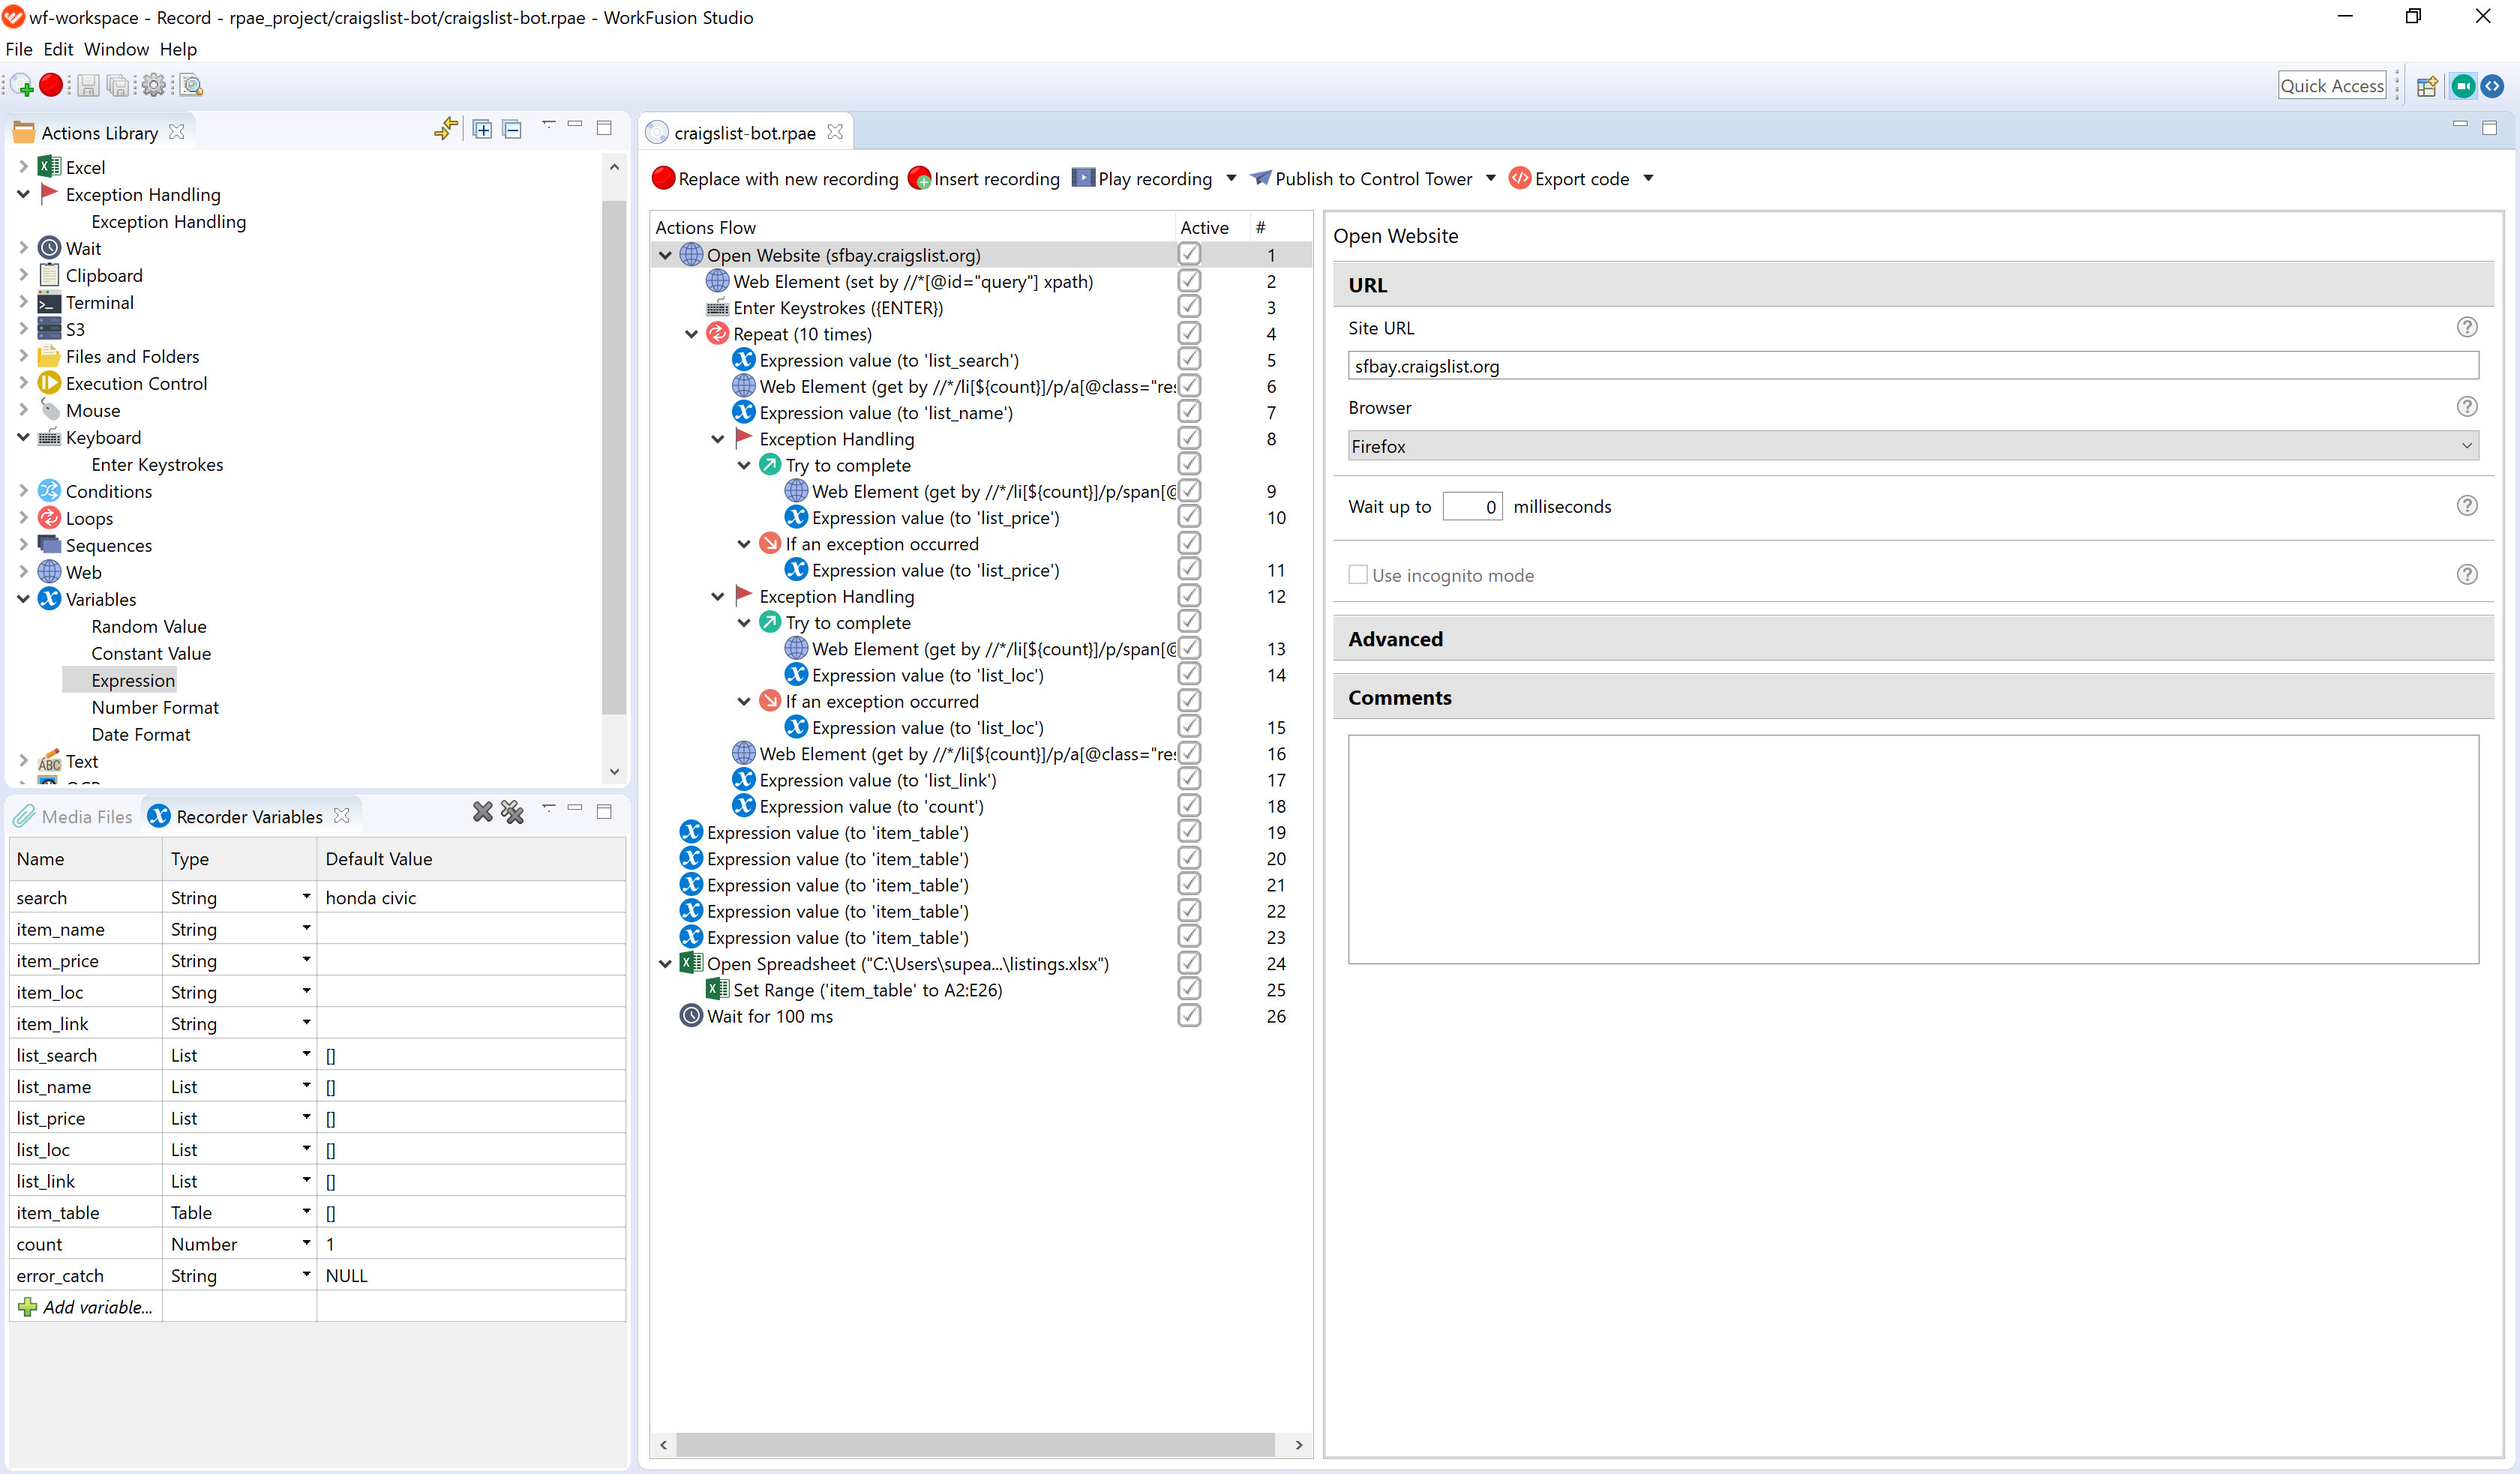Toggle Active checkbox for Set Range row
2520x1474 pixels.
pos(1189,989)
